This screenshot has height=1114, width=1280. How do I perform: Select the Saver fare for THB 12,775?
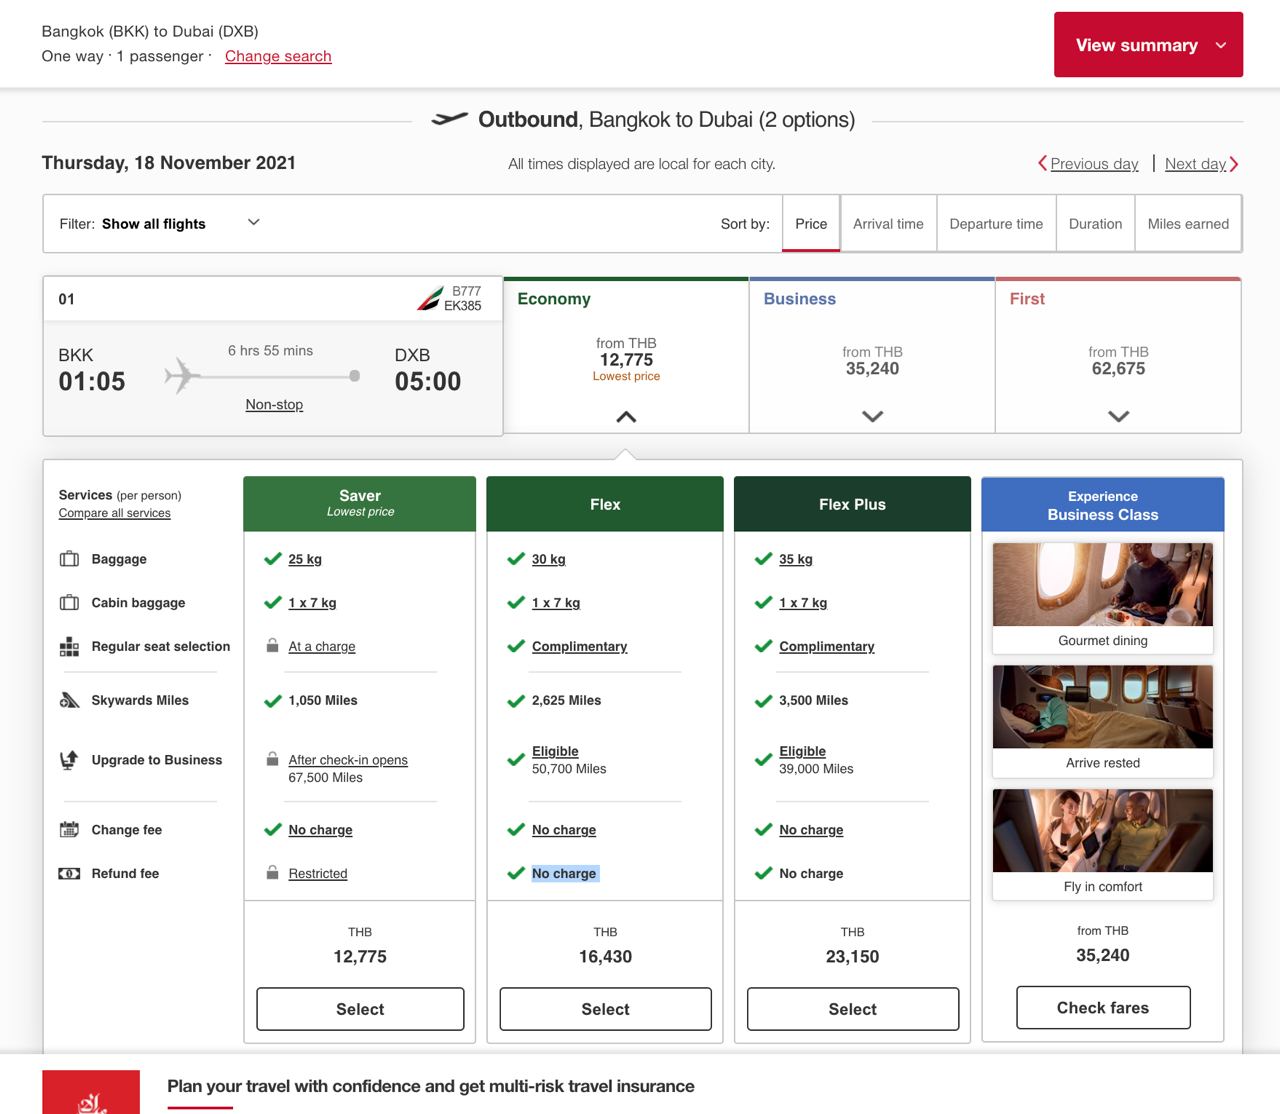coord(360,1009)
